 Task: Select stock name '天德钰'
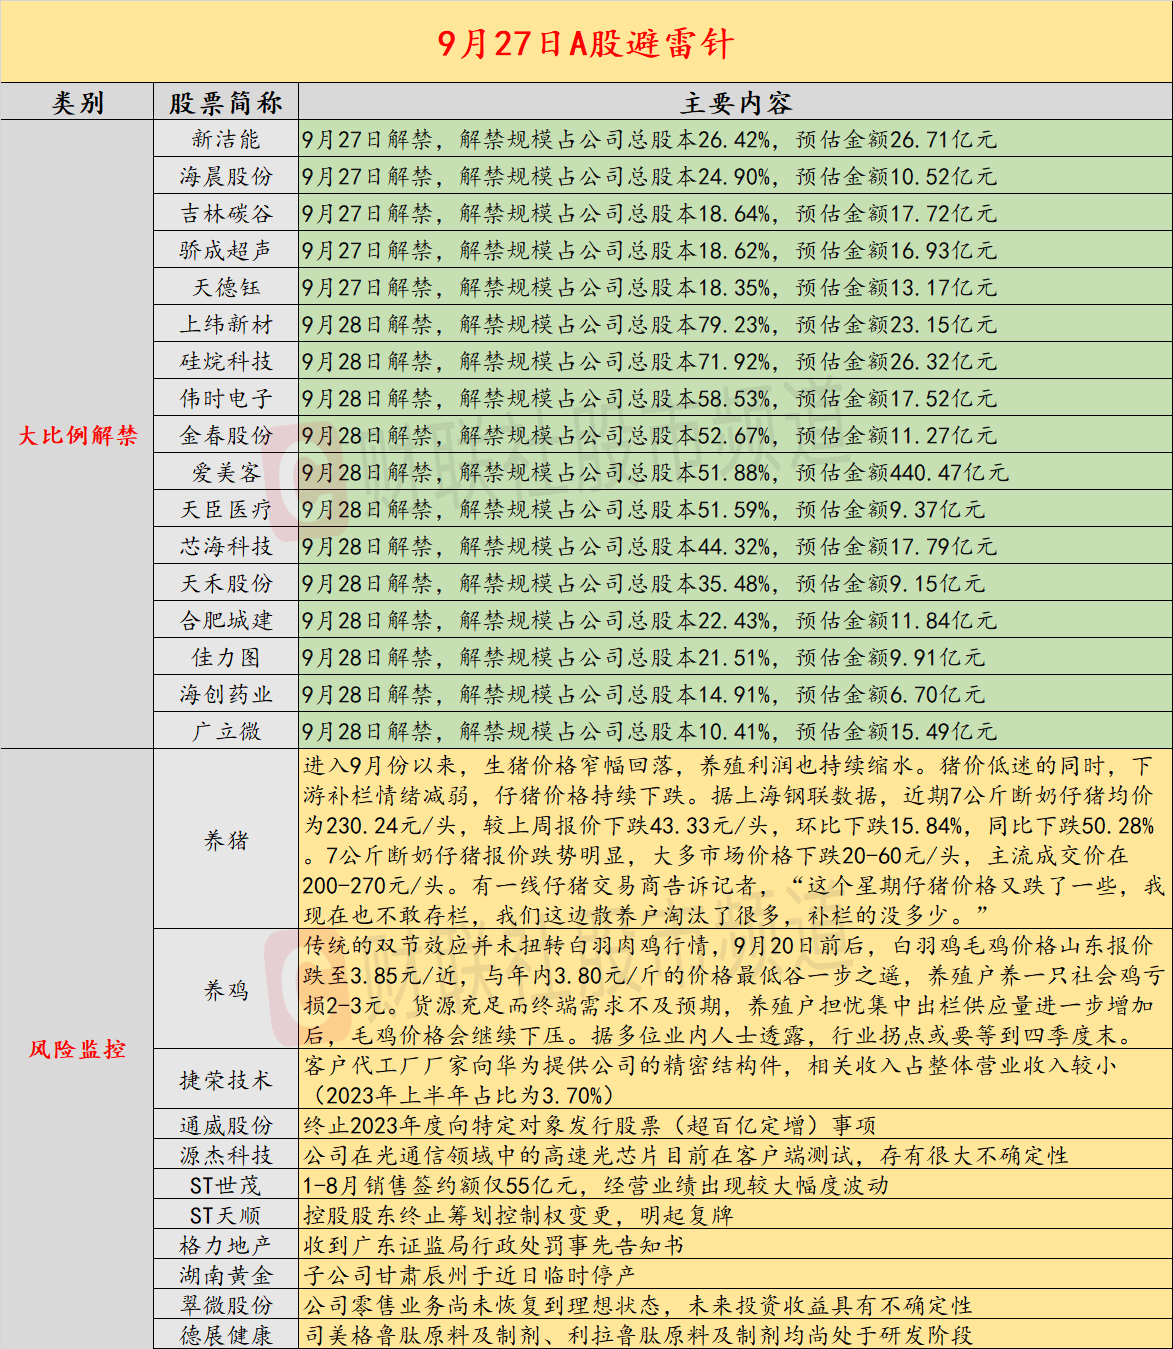pos(226,288)
